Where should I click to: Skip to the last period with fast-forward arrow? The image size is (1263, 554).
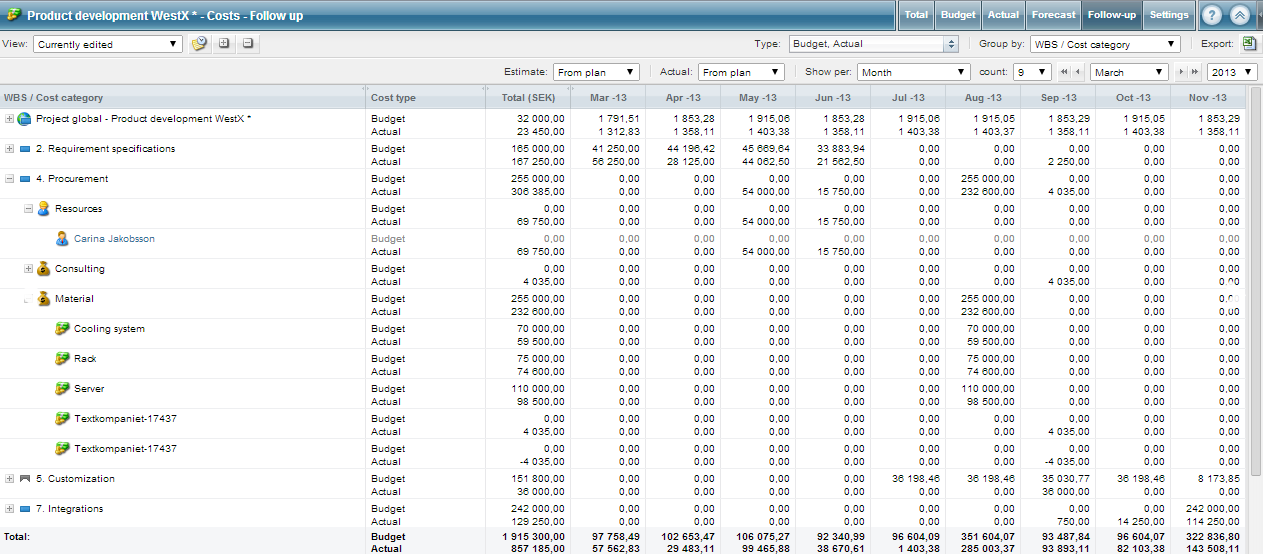[x=1193, y=72]
